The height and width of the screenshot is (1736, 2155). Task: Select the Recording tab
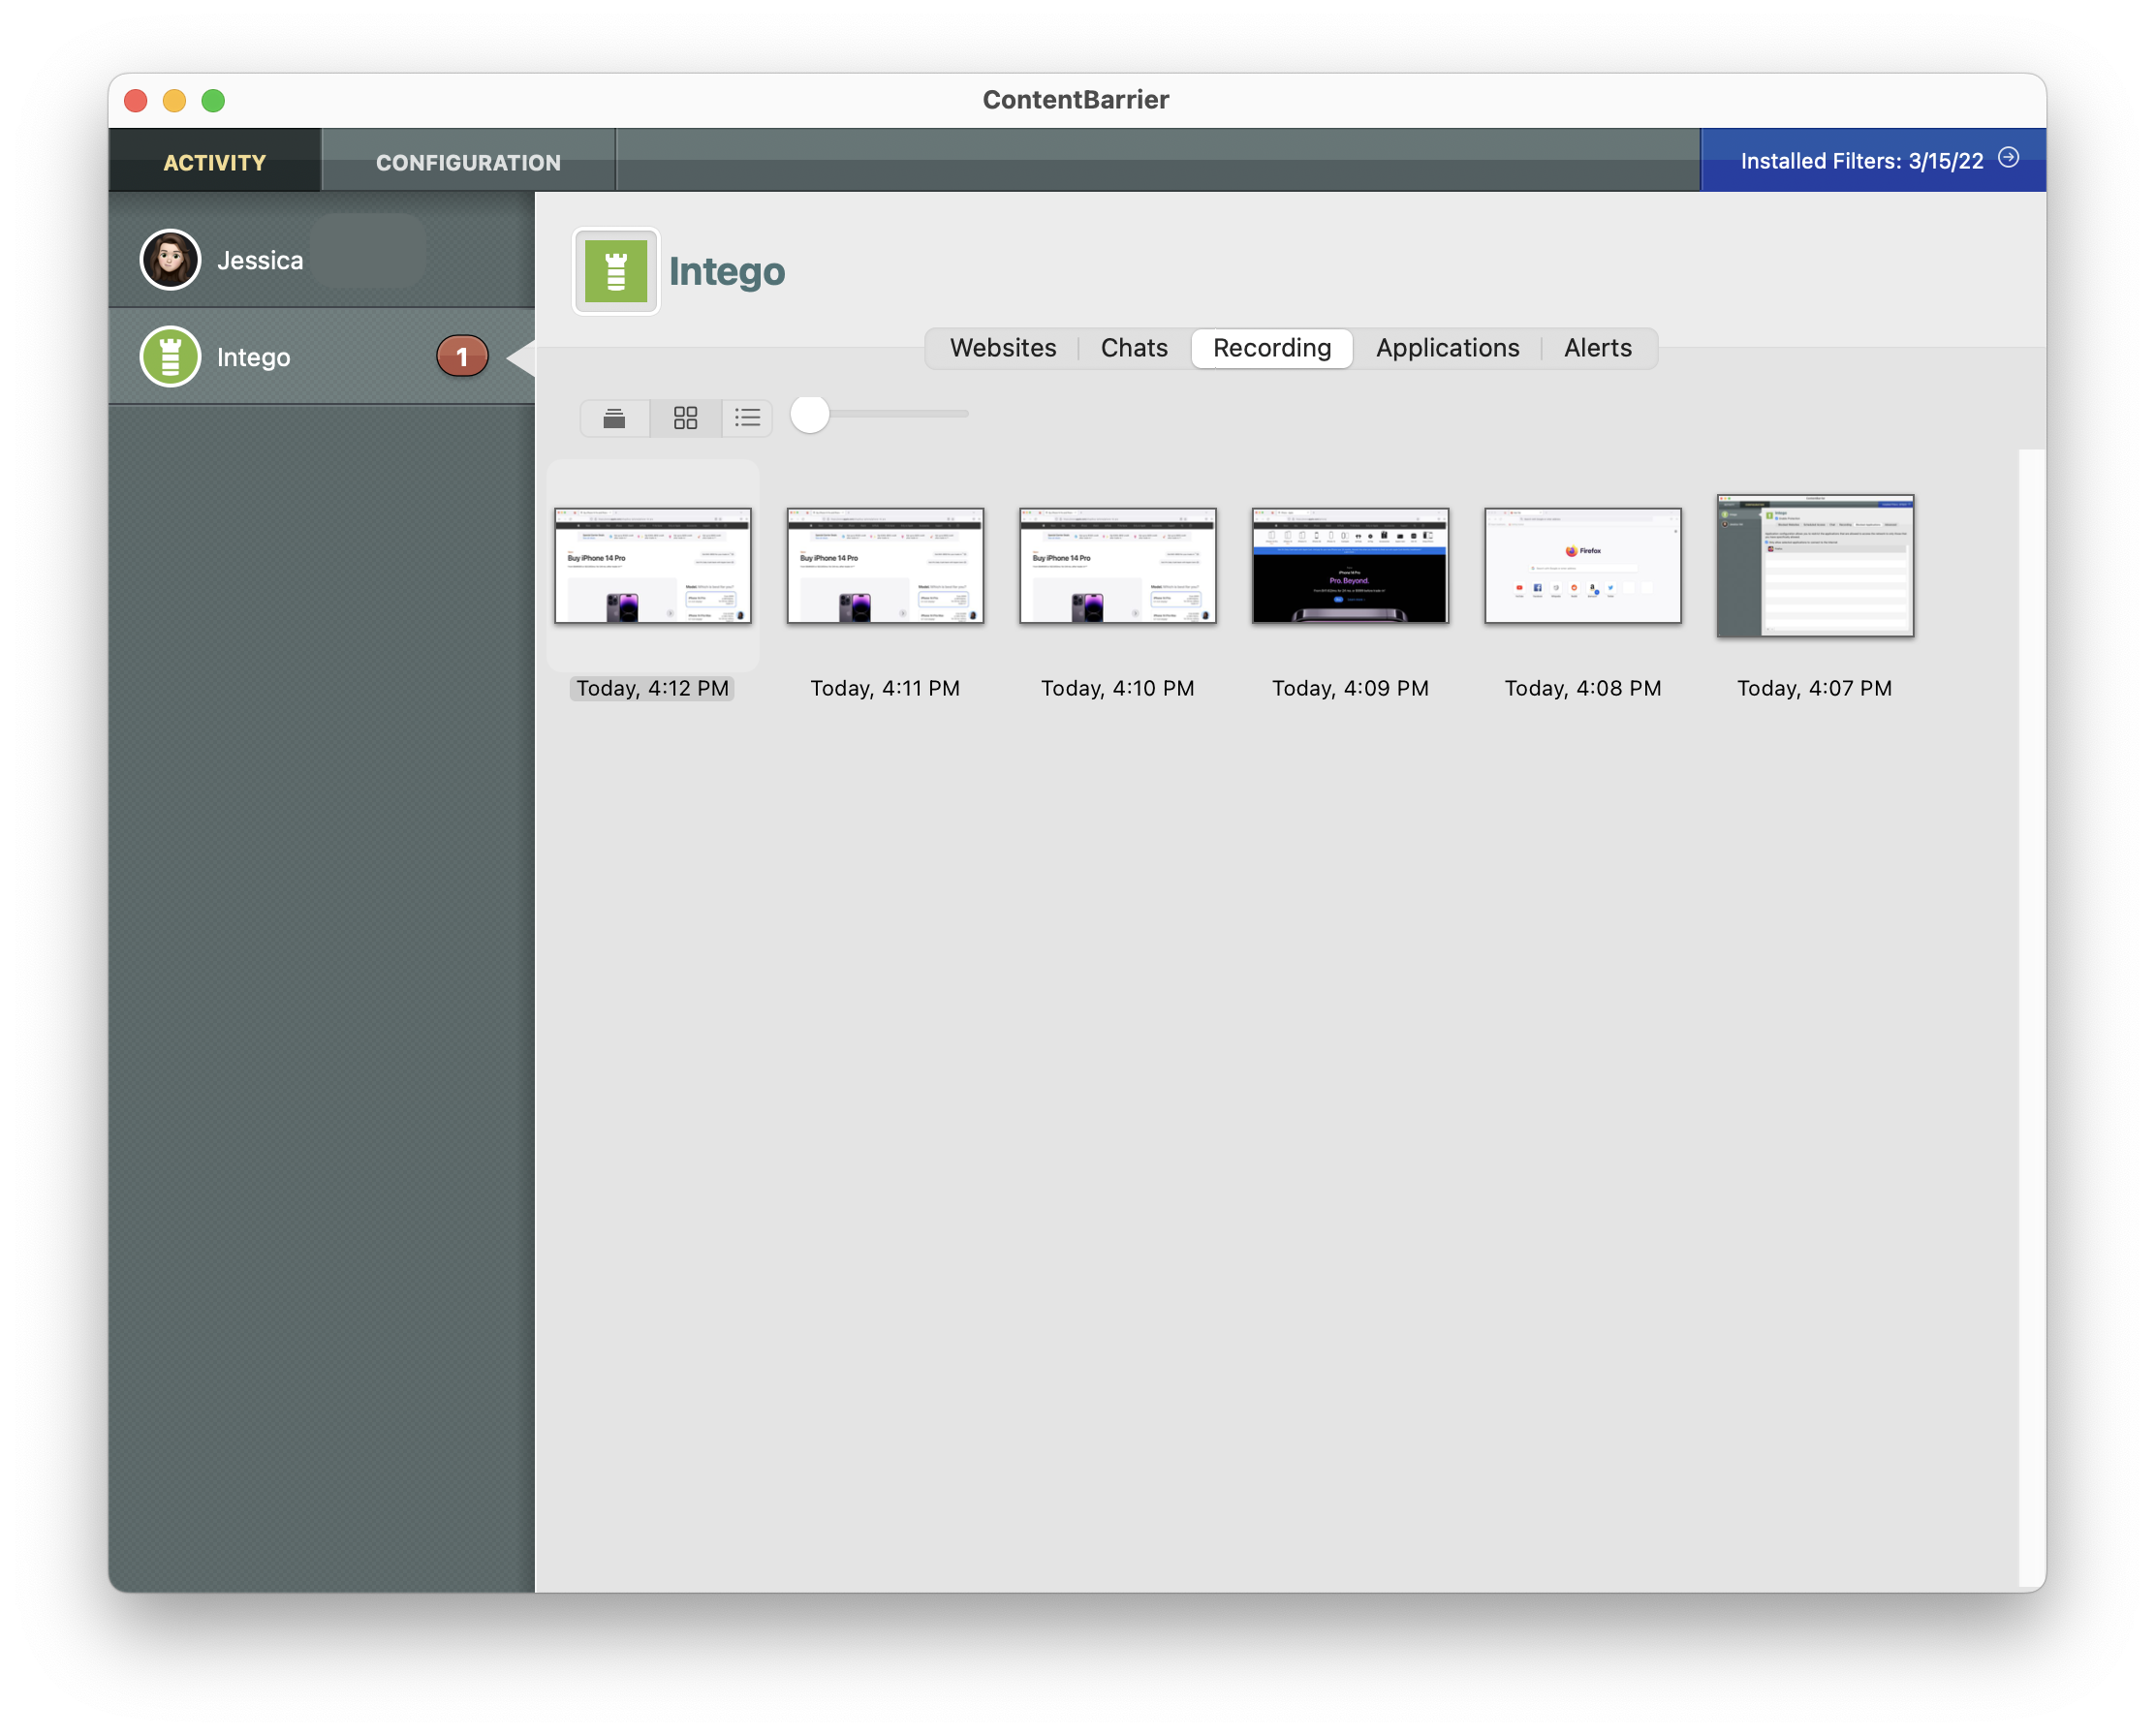[1272, 348]
